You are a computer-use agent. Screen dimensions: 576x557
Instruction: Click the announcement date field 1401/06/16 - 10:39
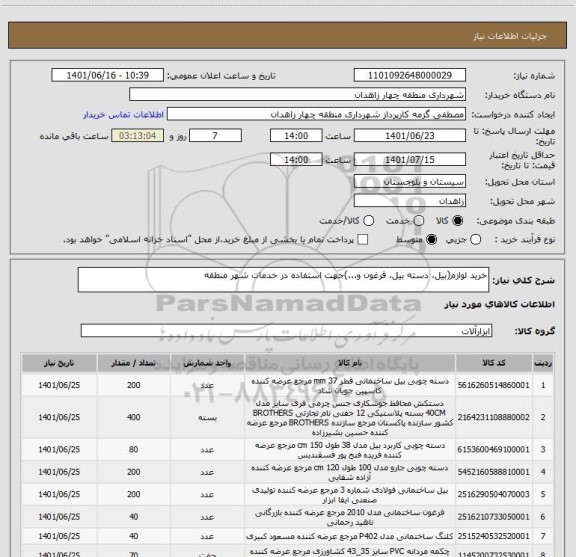click(108, 75)
